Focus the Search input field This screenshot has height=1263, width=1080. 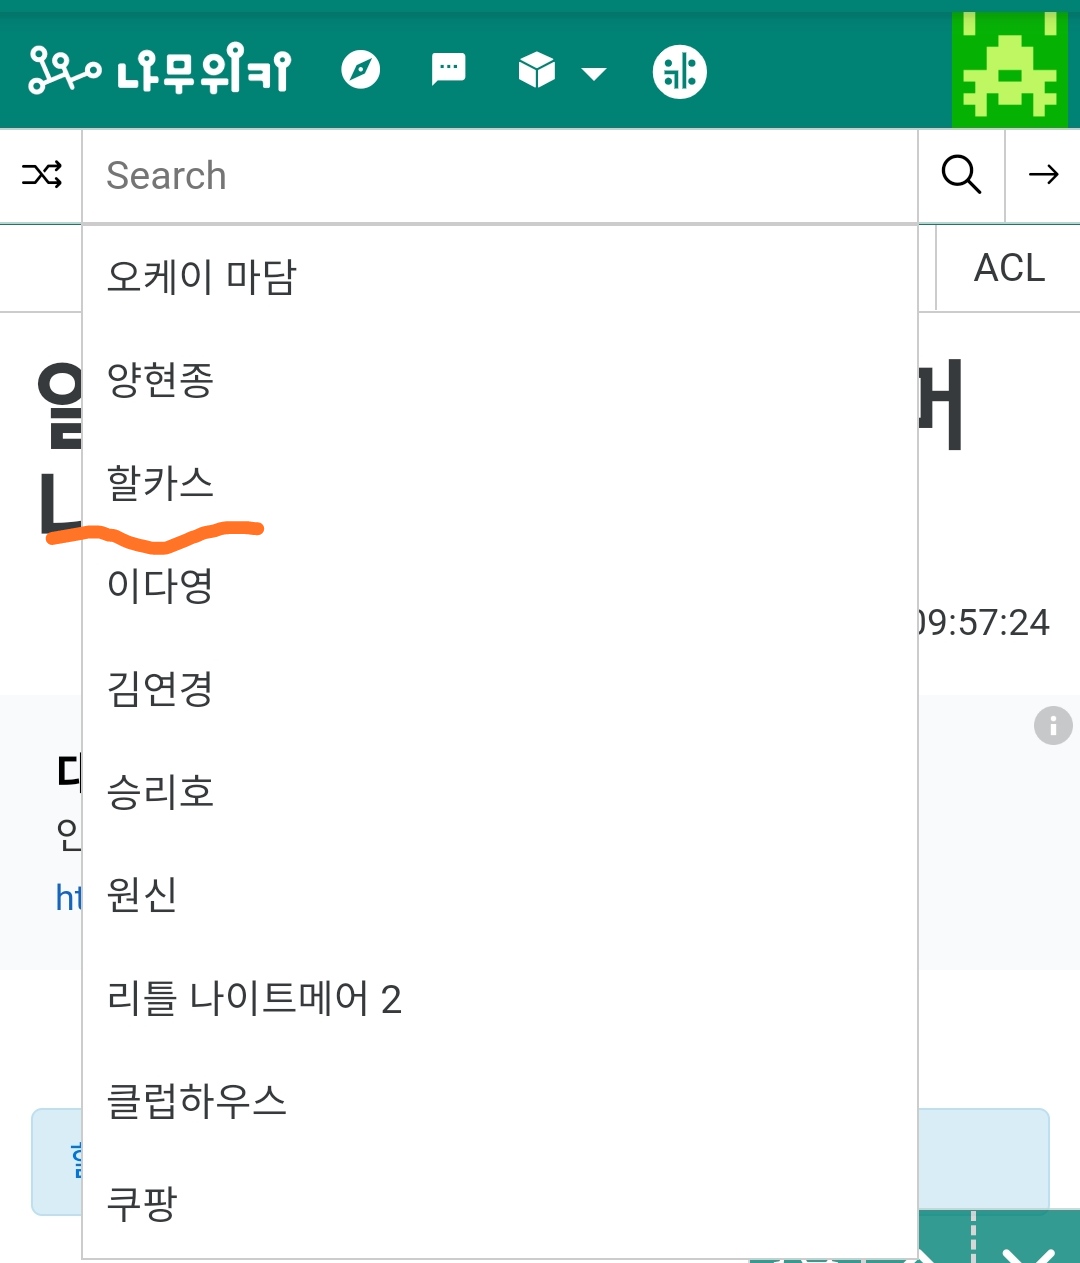(x=500, y=176)
